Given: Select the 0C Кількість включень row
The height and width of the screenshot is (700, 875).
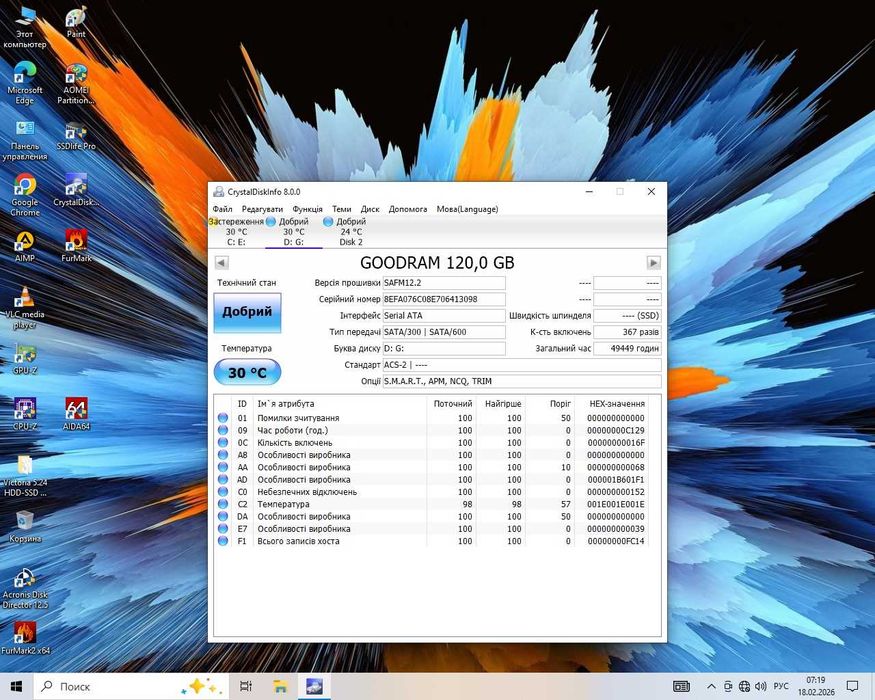Looking at the screenshot, I should (x=431, y=443).
